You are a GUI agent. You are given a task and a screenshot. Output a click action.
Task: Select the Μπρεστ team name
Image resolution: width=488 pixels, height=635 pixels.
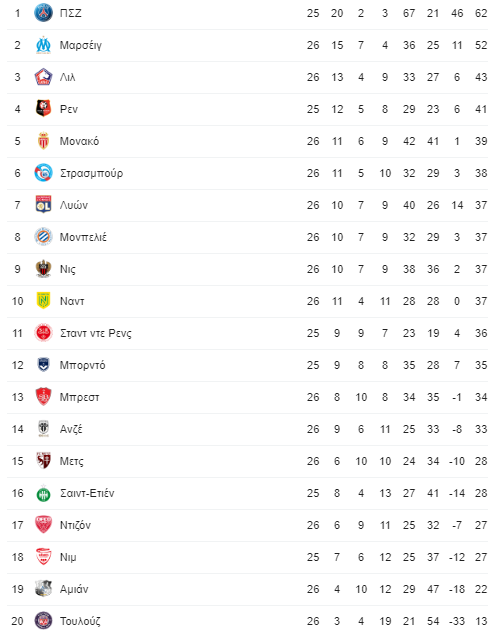tap(79, 397)
